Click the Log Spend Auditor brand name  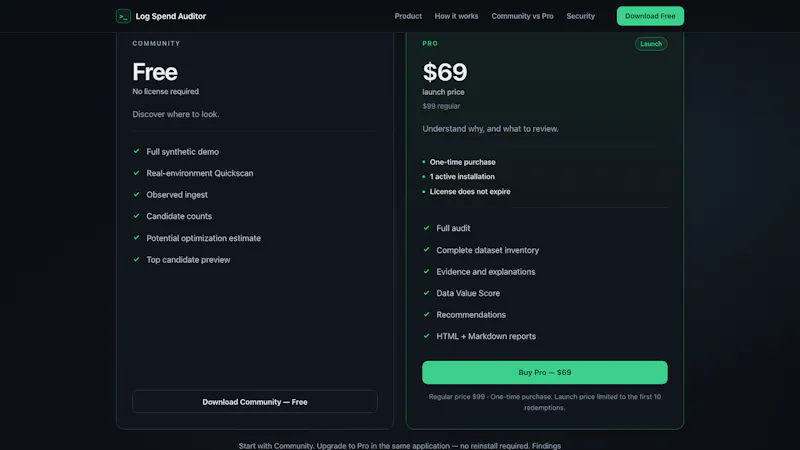[x=171, y=16]
